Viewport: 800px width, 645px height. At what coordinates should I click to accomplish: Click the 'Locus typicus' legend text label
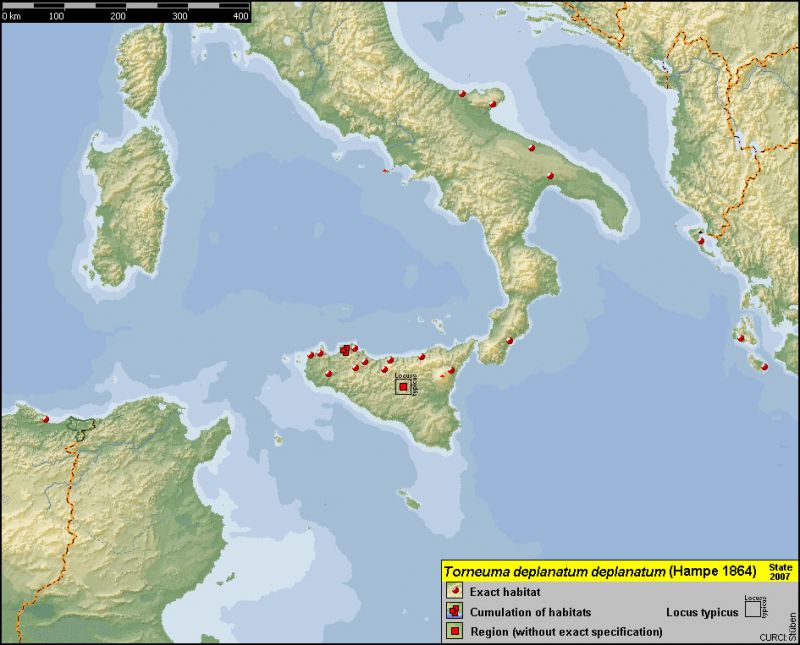pyautogui.click(x=701, y=612)
